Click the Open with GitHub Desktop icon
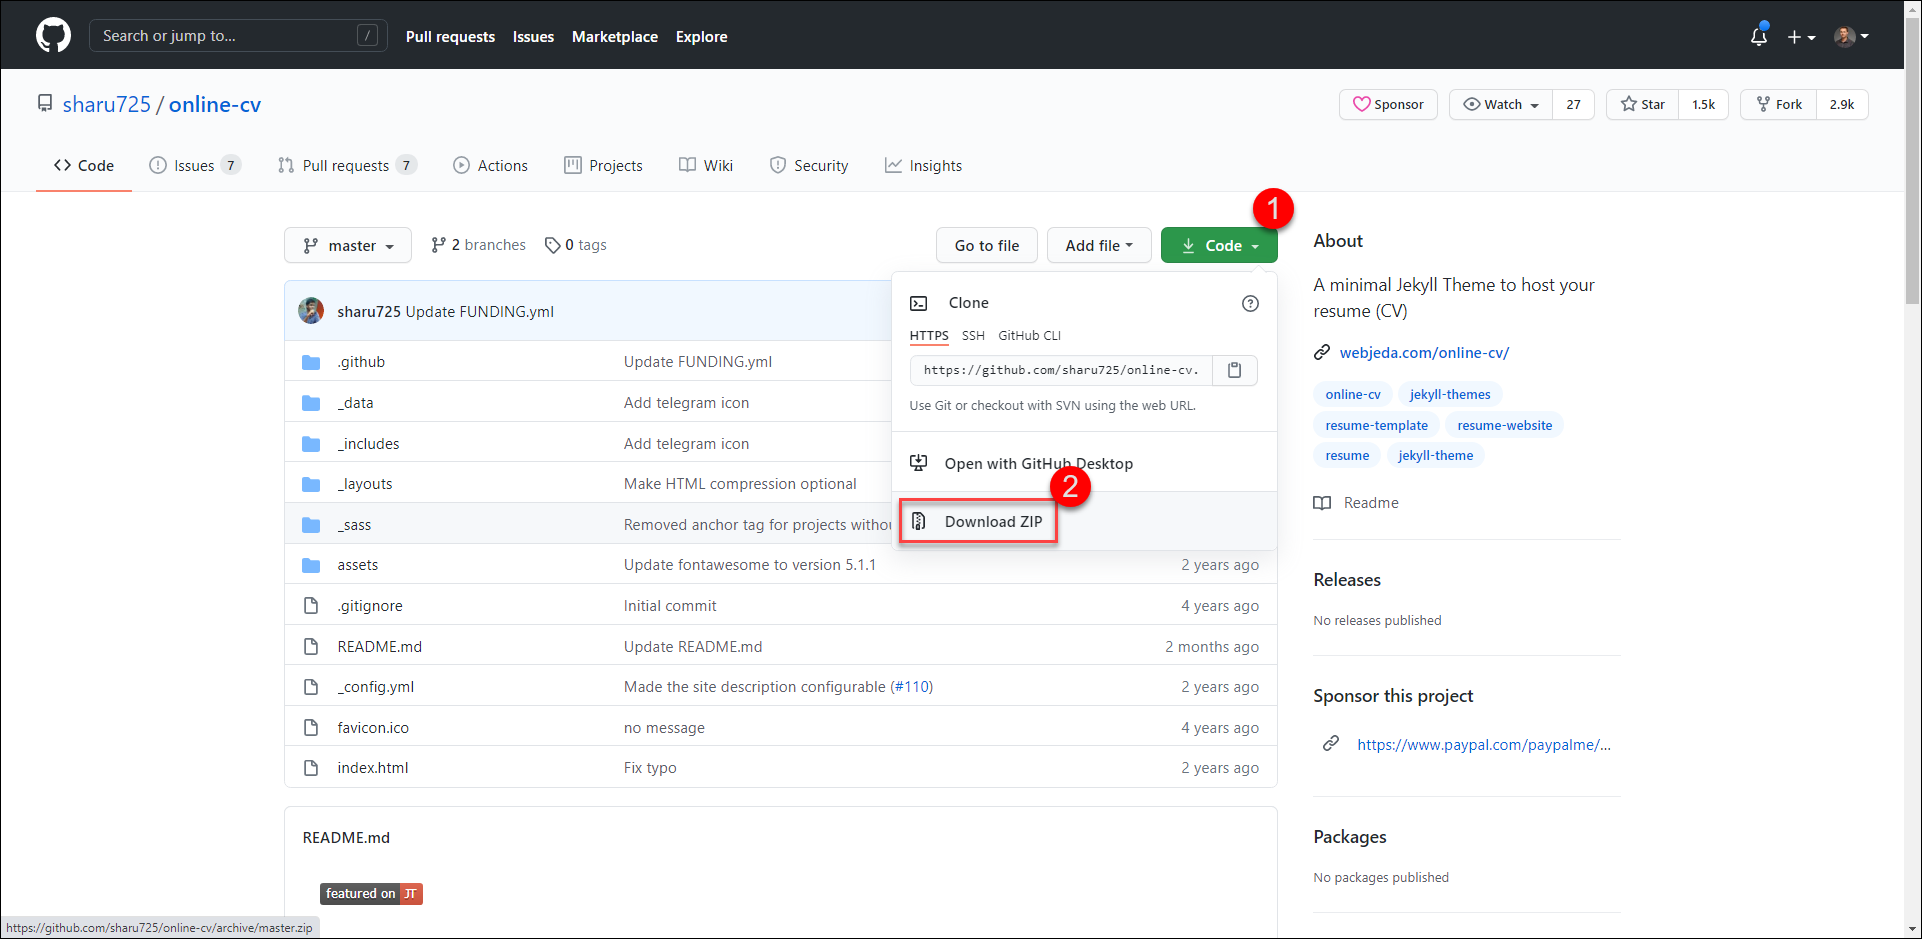Image resolution: width=1922 pixels, height=939 pixels. [x=918, y=463]
